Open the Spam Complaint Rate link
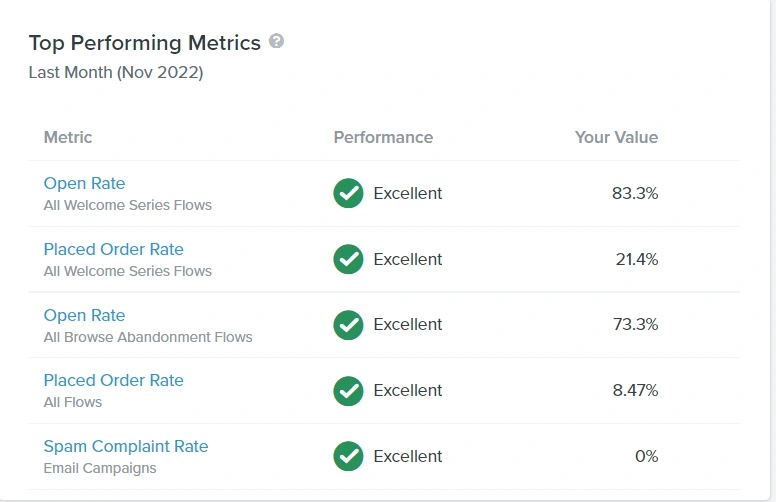 coord(125,446)
